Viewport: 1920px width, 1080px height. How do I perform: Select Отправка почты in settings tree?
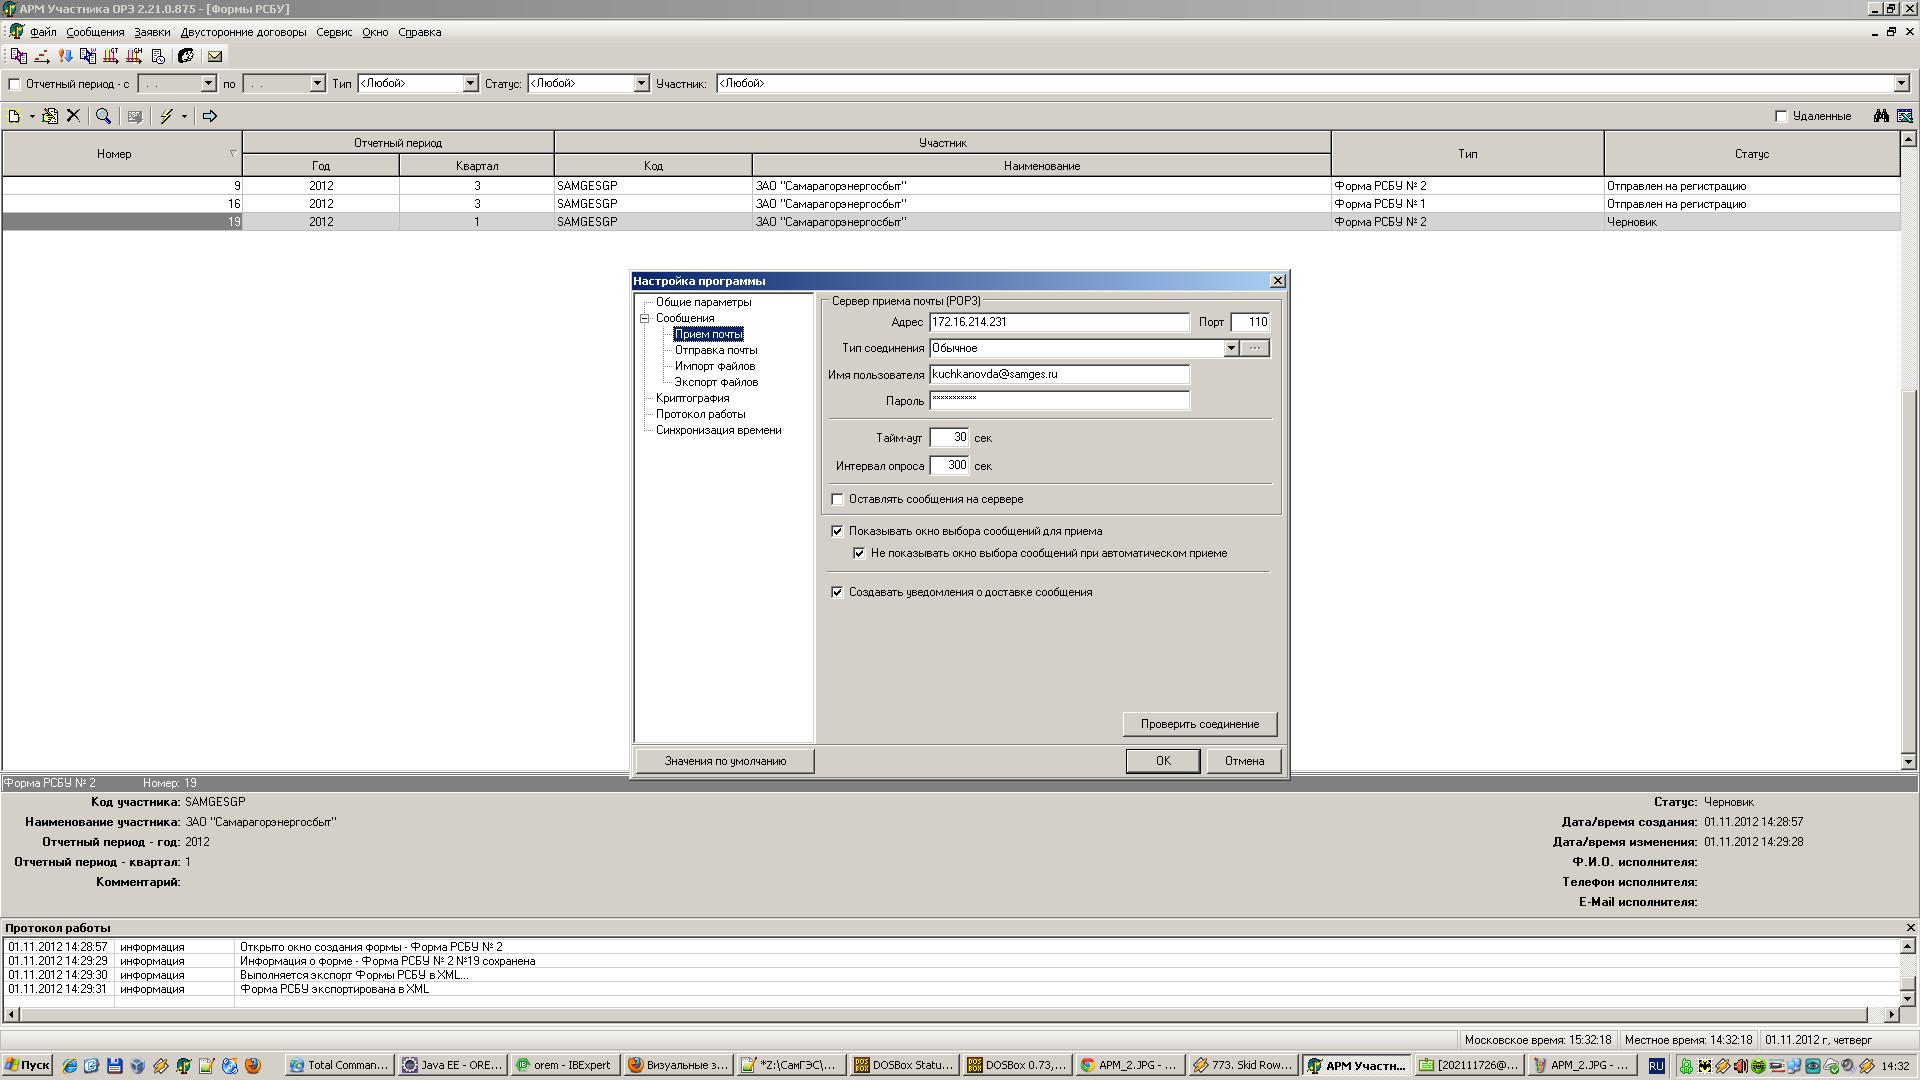click(716, 350)
